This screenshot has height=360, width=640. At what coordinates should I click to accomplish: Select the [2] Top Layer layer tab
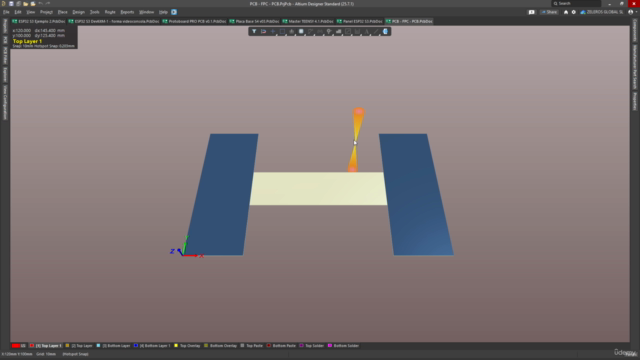(79, 346)
